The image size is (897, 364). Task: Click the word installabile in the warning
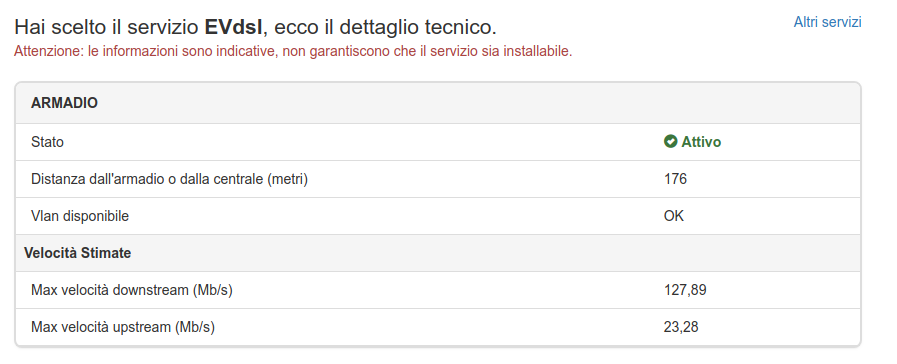[541, 52]
